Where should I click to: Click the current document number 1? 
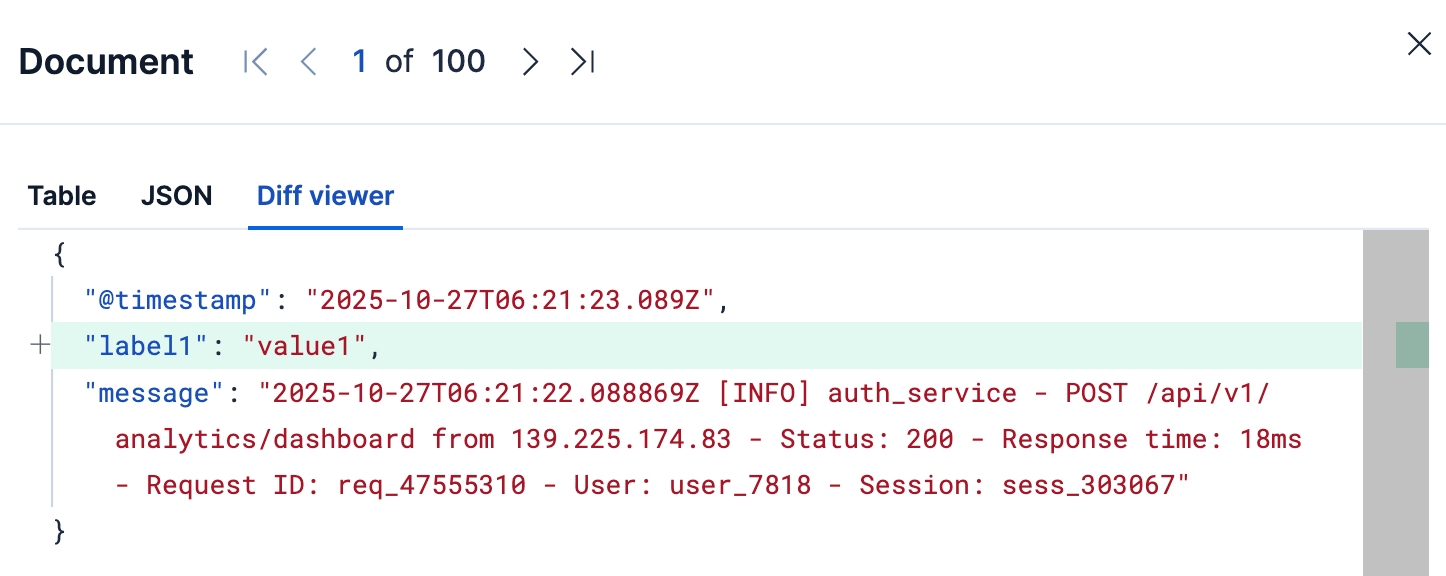click(x=359, y=62)
